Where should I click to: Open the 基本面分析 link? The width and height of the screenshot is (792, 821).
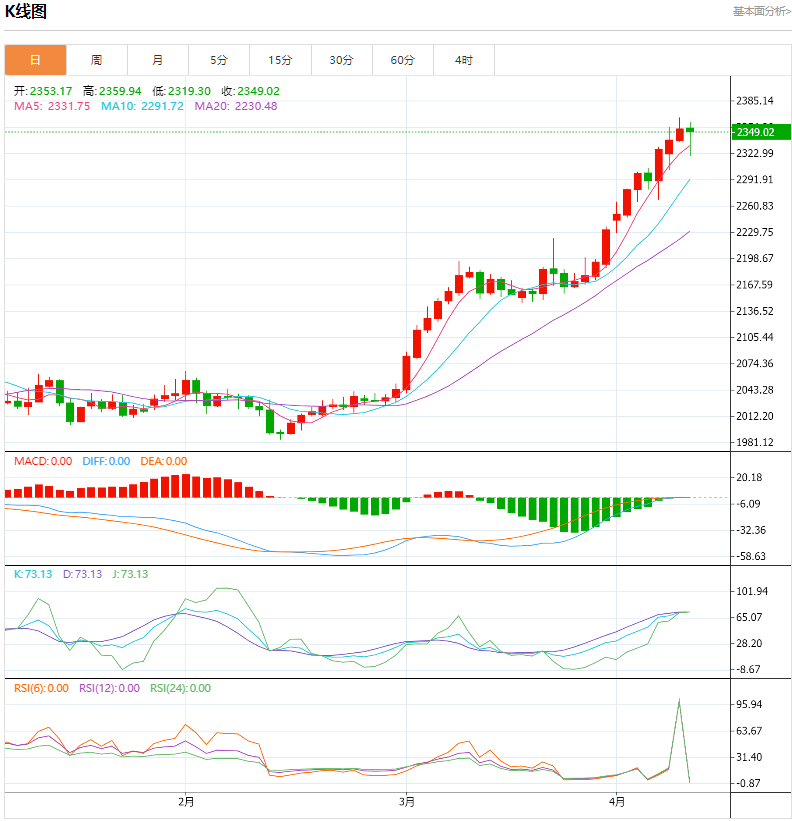click(x=761, y=11)
